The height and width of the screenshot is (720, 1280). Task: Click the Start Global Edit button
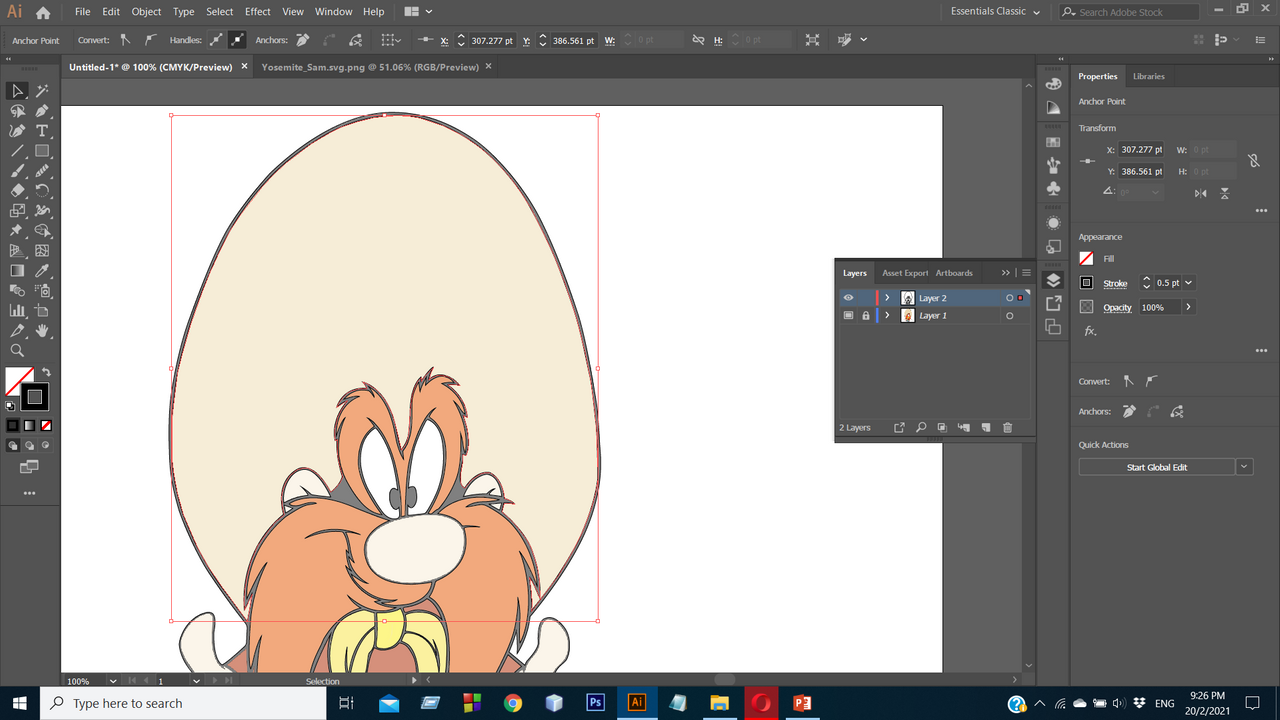coord(1157,467)
